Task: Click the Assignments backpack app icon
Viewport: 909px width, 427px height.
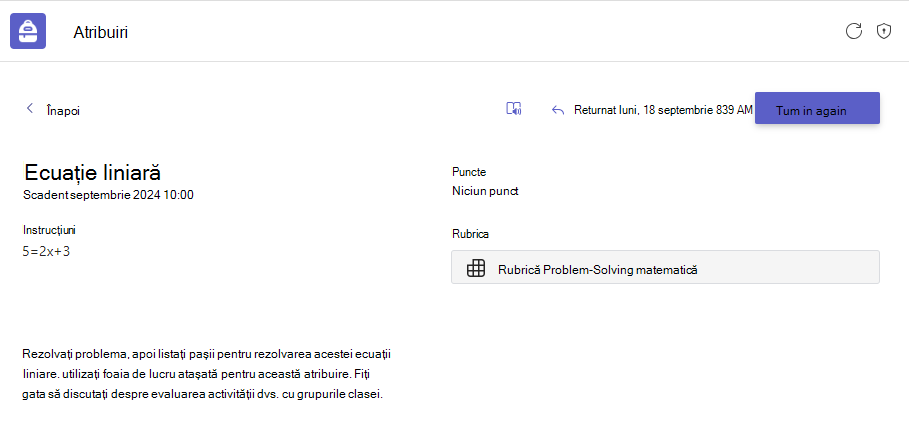Action: coord(28,31)
